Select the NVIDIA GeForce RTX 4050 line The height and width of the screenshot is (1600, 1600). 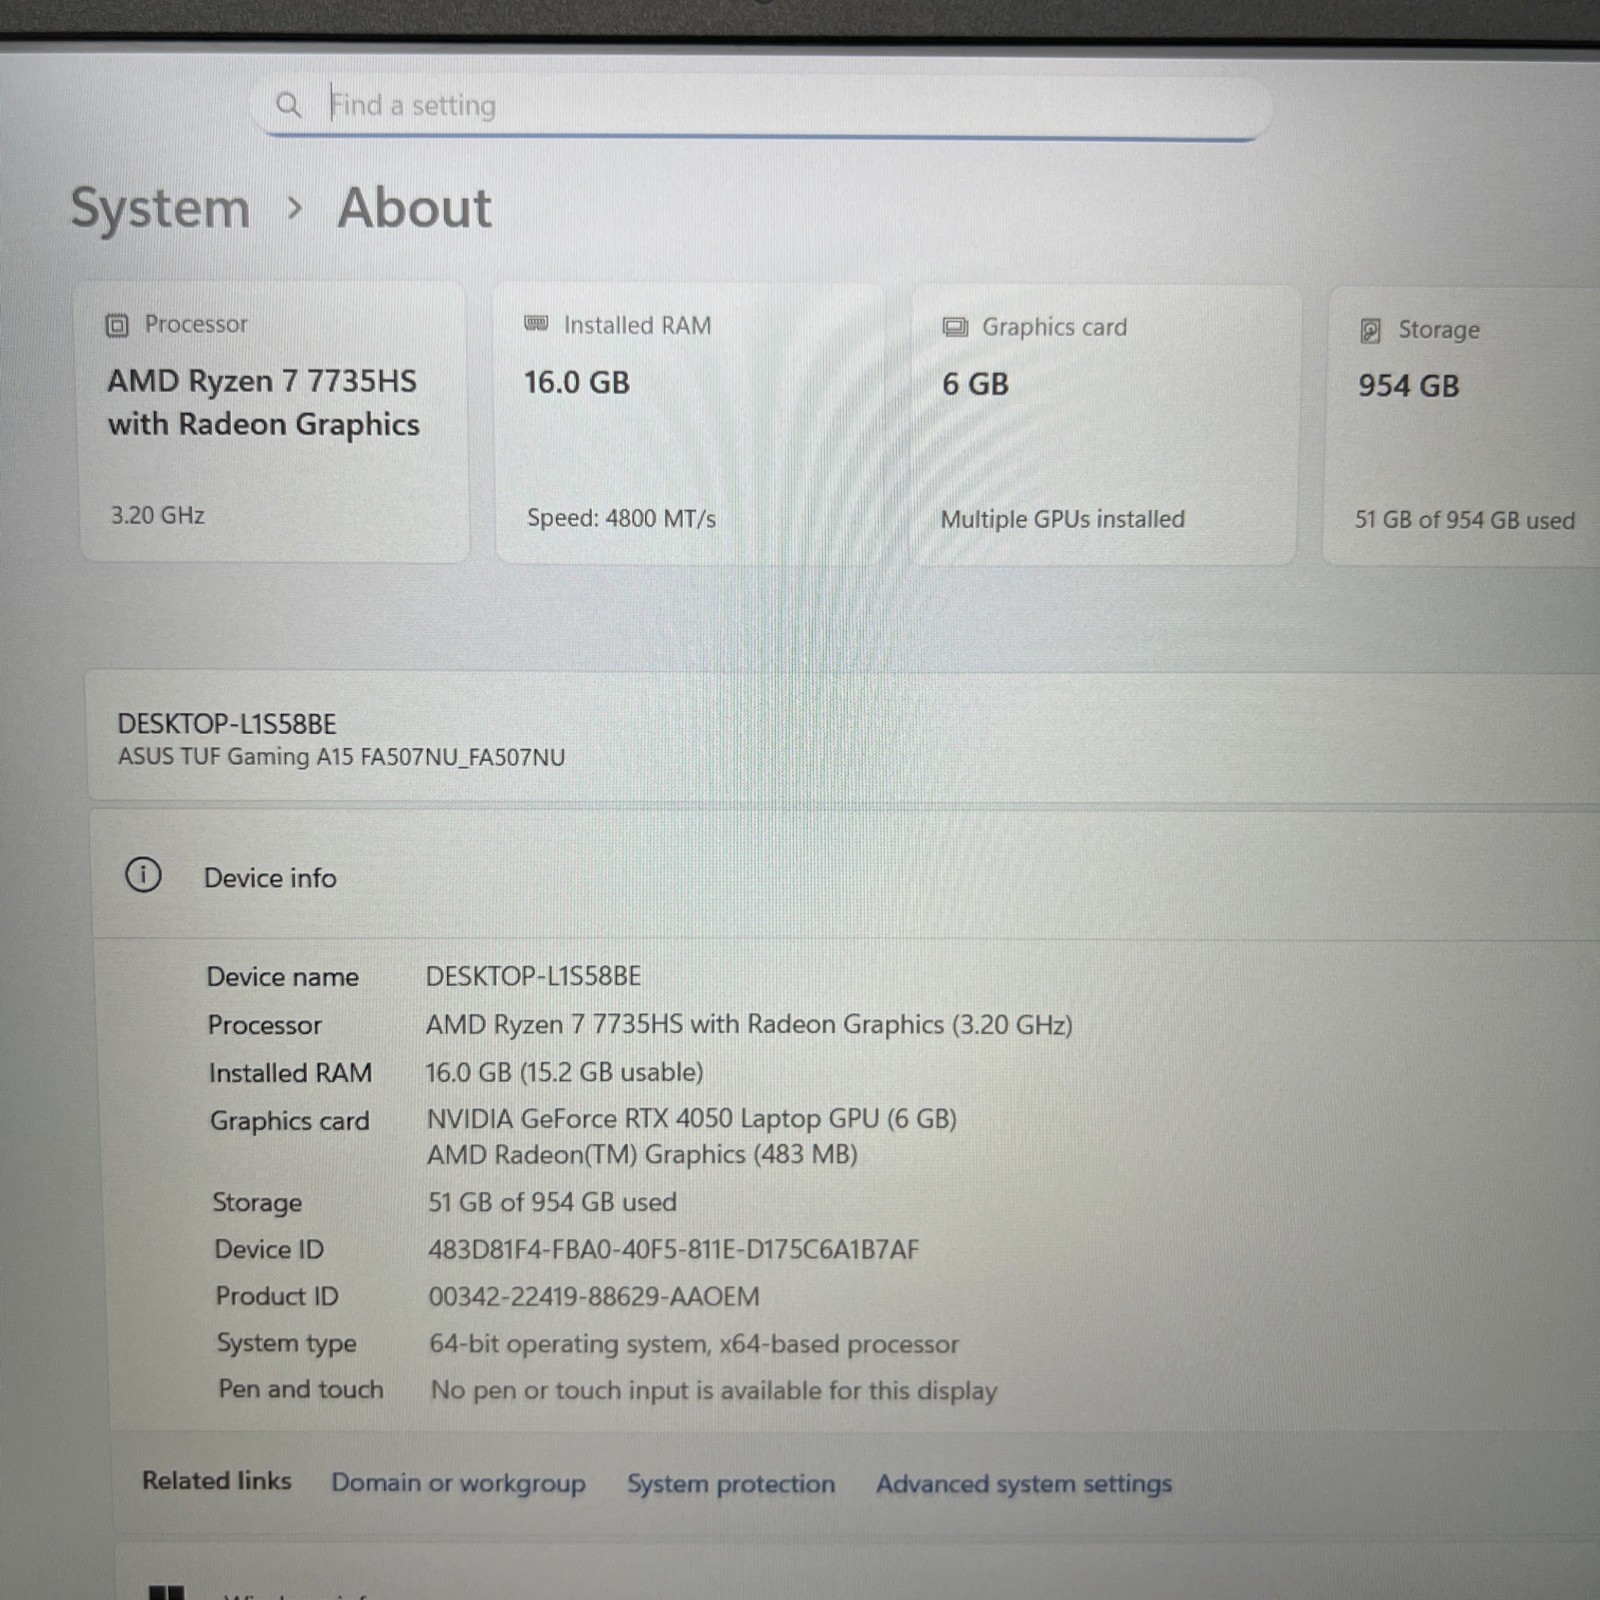tap(692, 1118)
